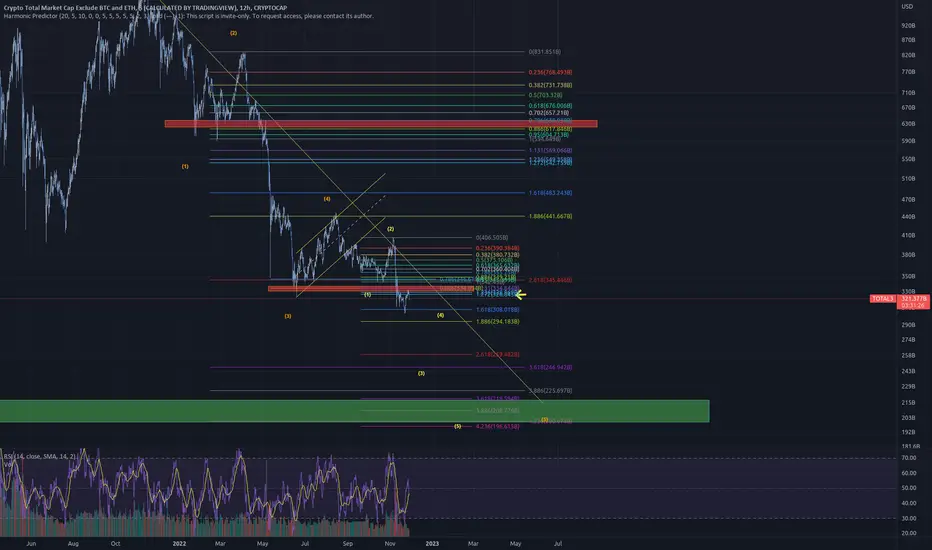Click the 70.00 RSI scale label
Screen dimensions: 932x550
[908, 458]
